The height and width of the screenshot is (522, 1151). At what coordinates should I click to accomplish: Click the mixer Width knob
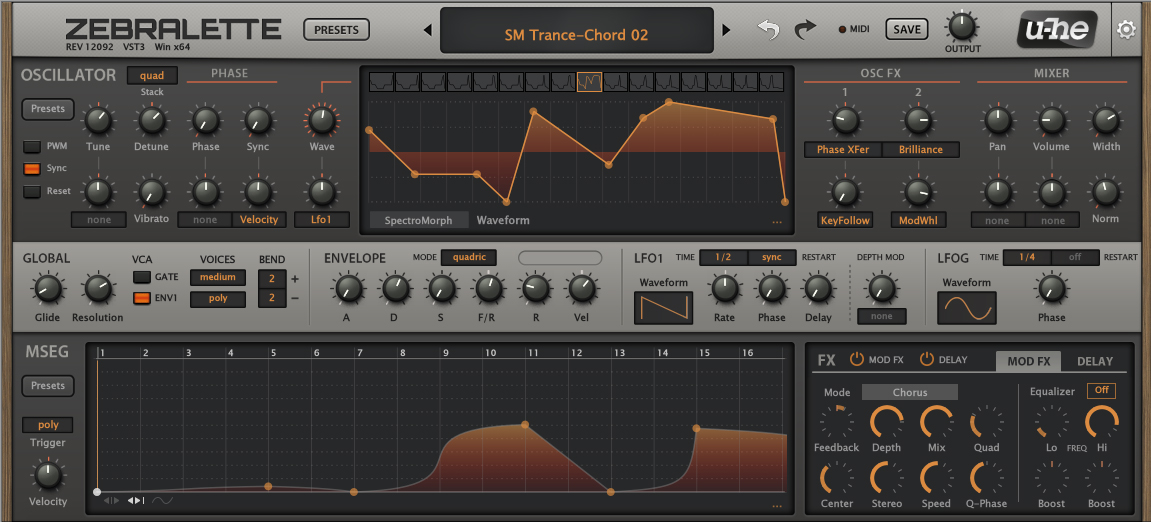(1105, 120)
